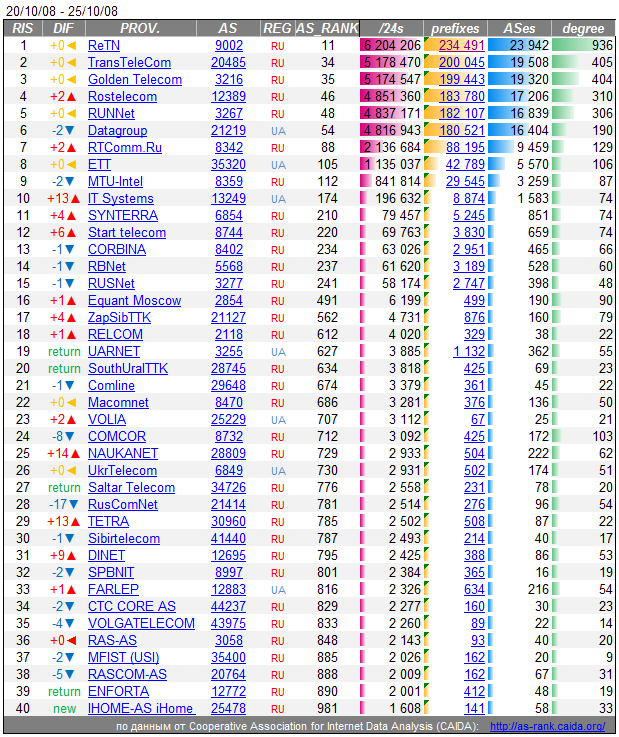Open the SPBNIT provider link
619x737 pixels.
111,572
